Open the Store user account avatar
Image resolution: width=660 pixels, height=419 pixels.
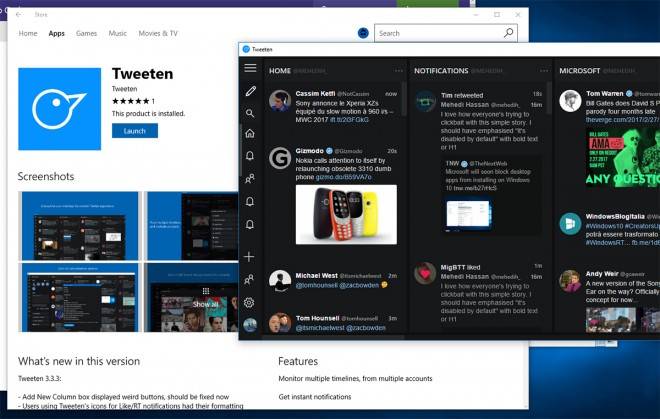click(x=363, y=33)
